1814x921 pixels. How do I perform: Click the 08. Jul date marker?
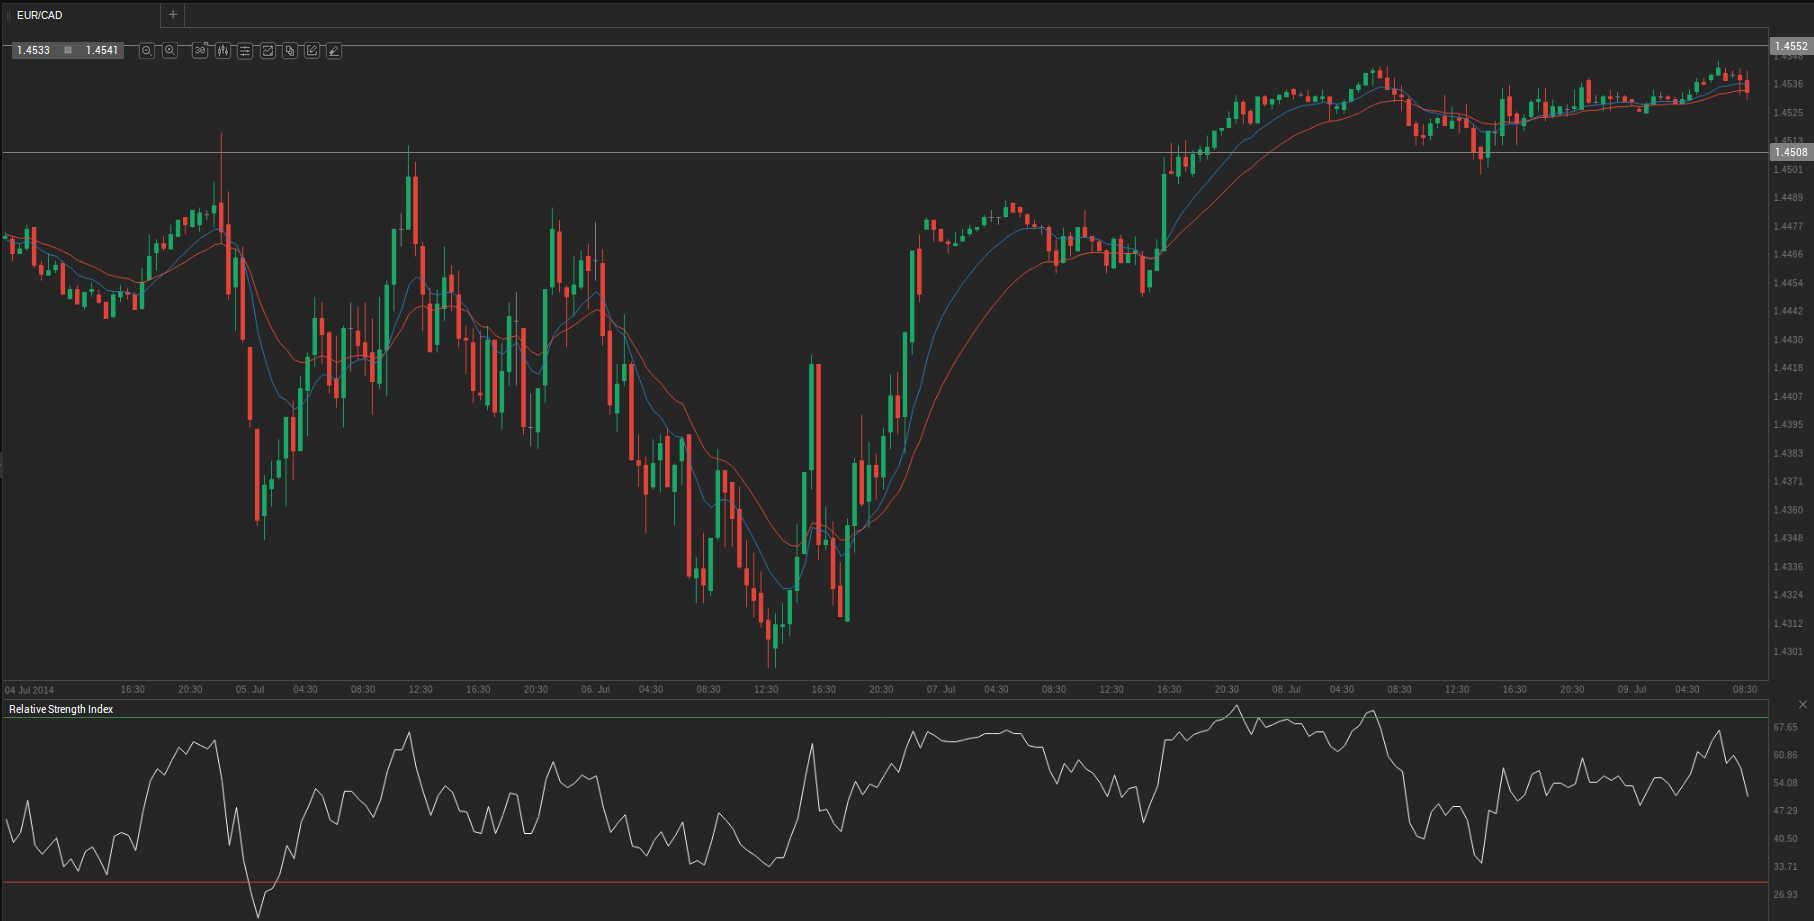(1286, 689)
